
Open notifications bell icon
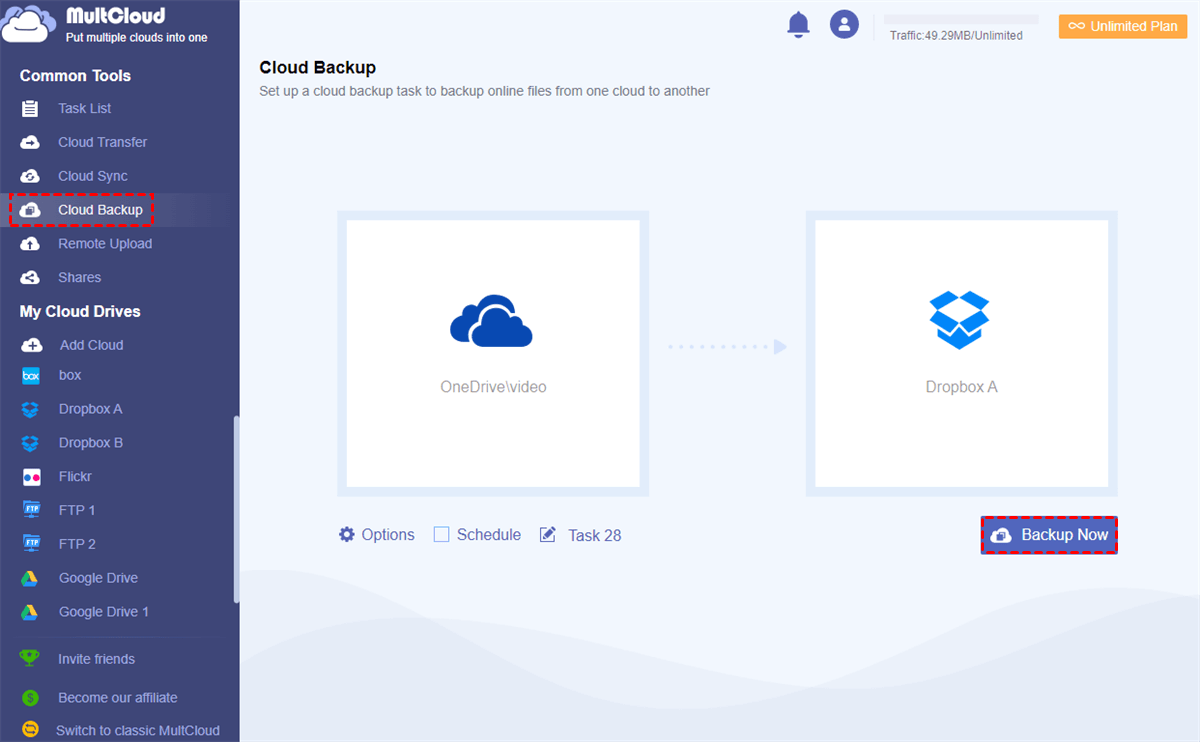[798, 25]
